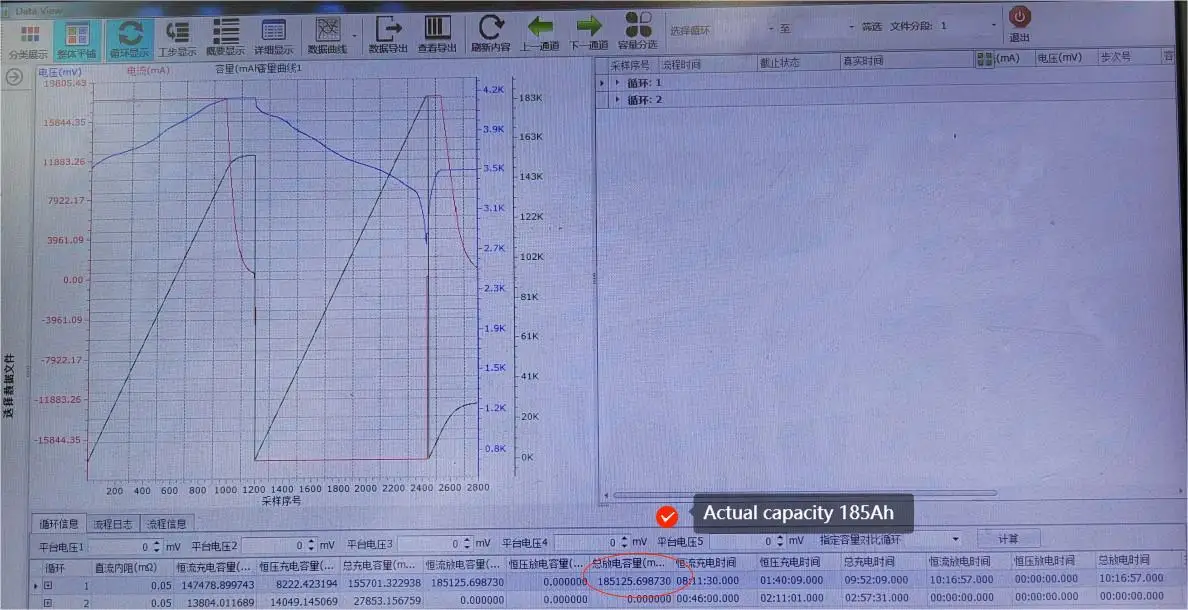The height and width of the screenshot is (610, 1188).
Task: Switch to 概要显示 summary view
Action: tap(225, 39)
